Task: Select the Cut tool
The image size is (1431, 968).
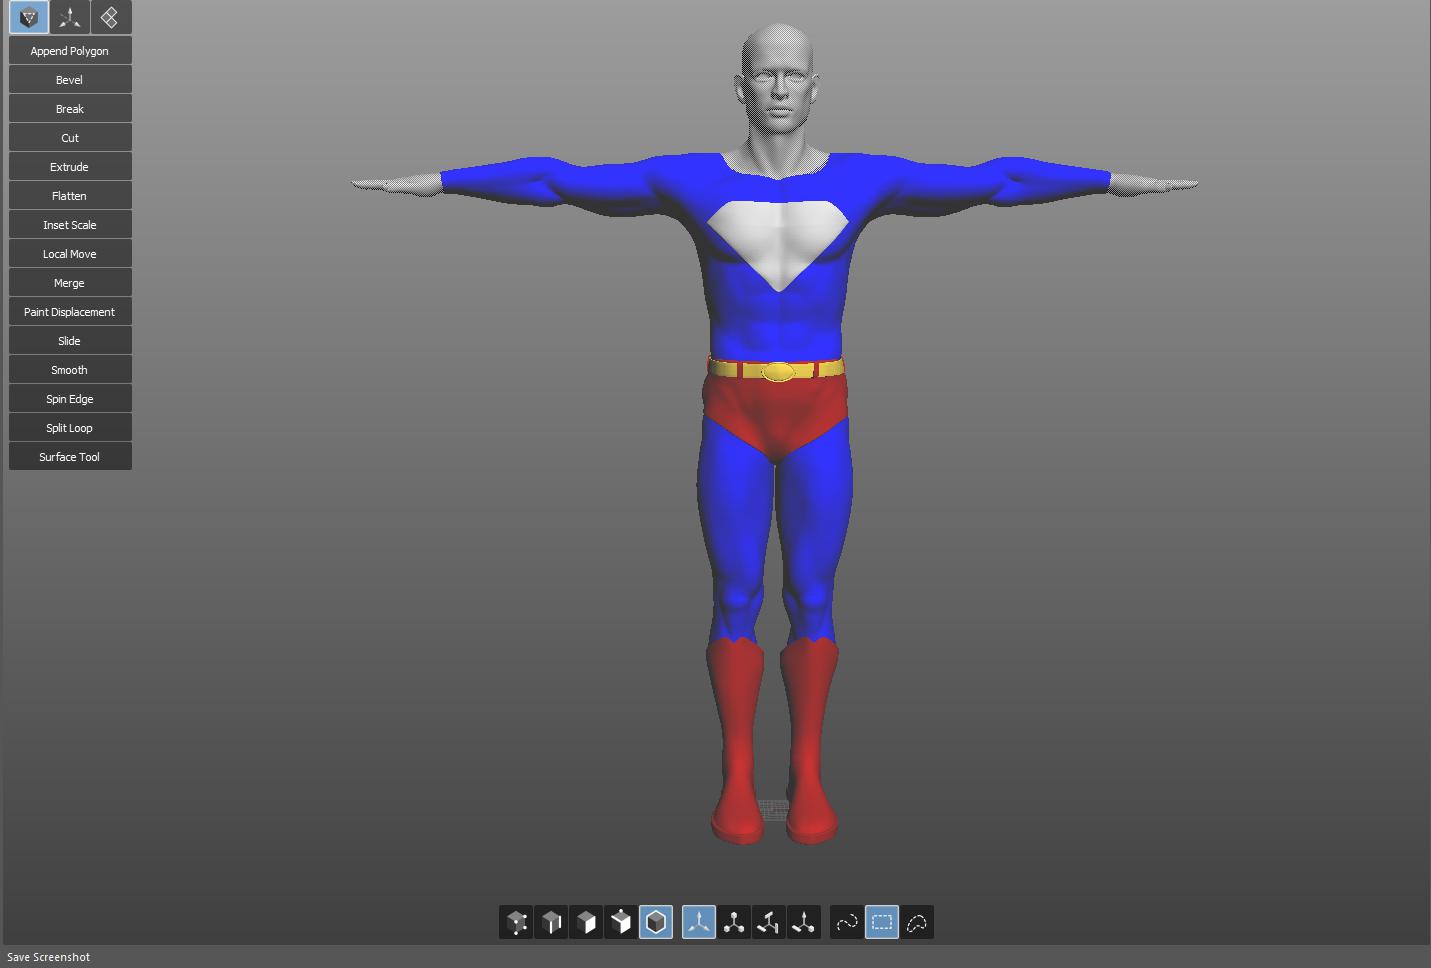Action: click(70, 138)
